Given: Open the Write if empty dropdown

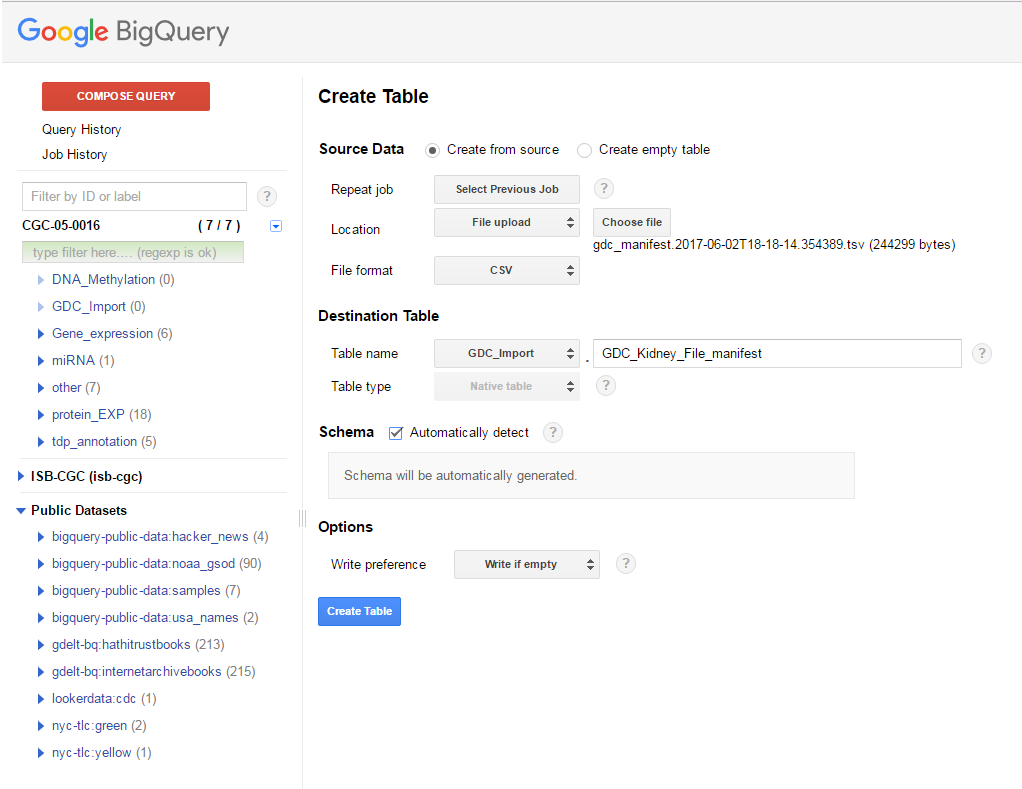Looking at the screenshot, I should click(527, 564).
